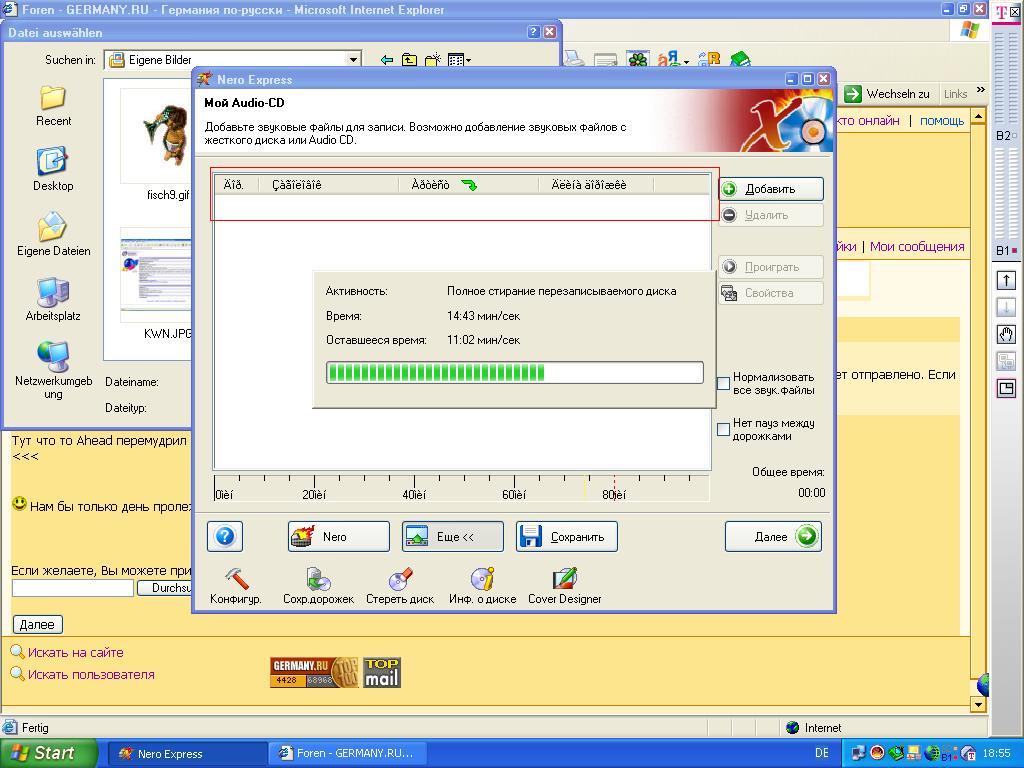Launch Cover Designer tool
This screenshot has height=768, width=1024.
pos(564,585)
